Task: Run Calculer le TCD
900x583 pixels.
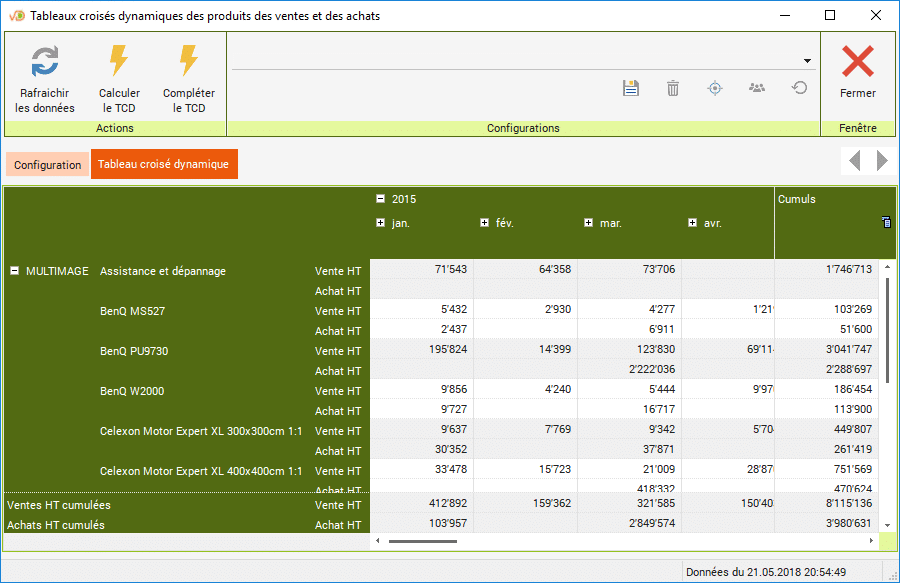Action: (x=119, y=62)
